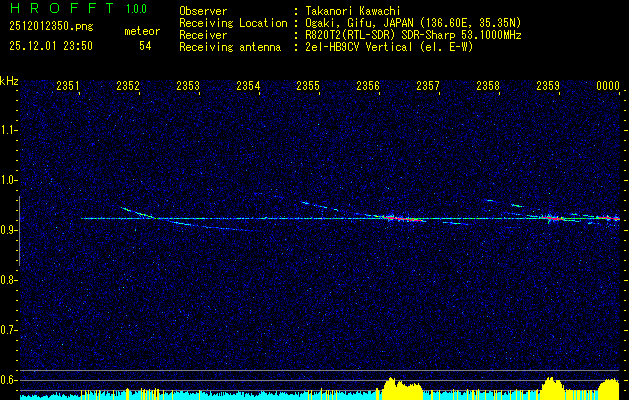Viewport: 629px width, 400px height.
Task: Click the 2357 time marker
Action: (x=428, y=85)
